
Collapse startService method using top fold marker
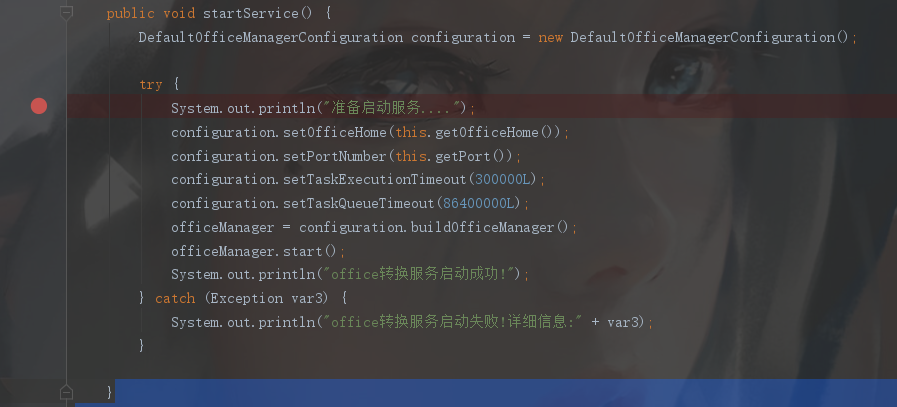(66, 13)
